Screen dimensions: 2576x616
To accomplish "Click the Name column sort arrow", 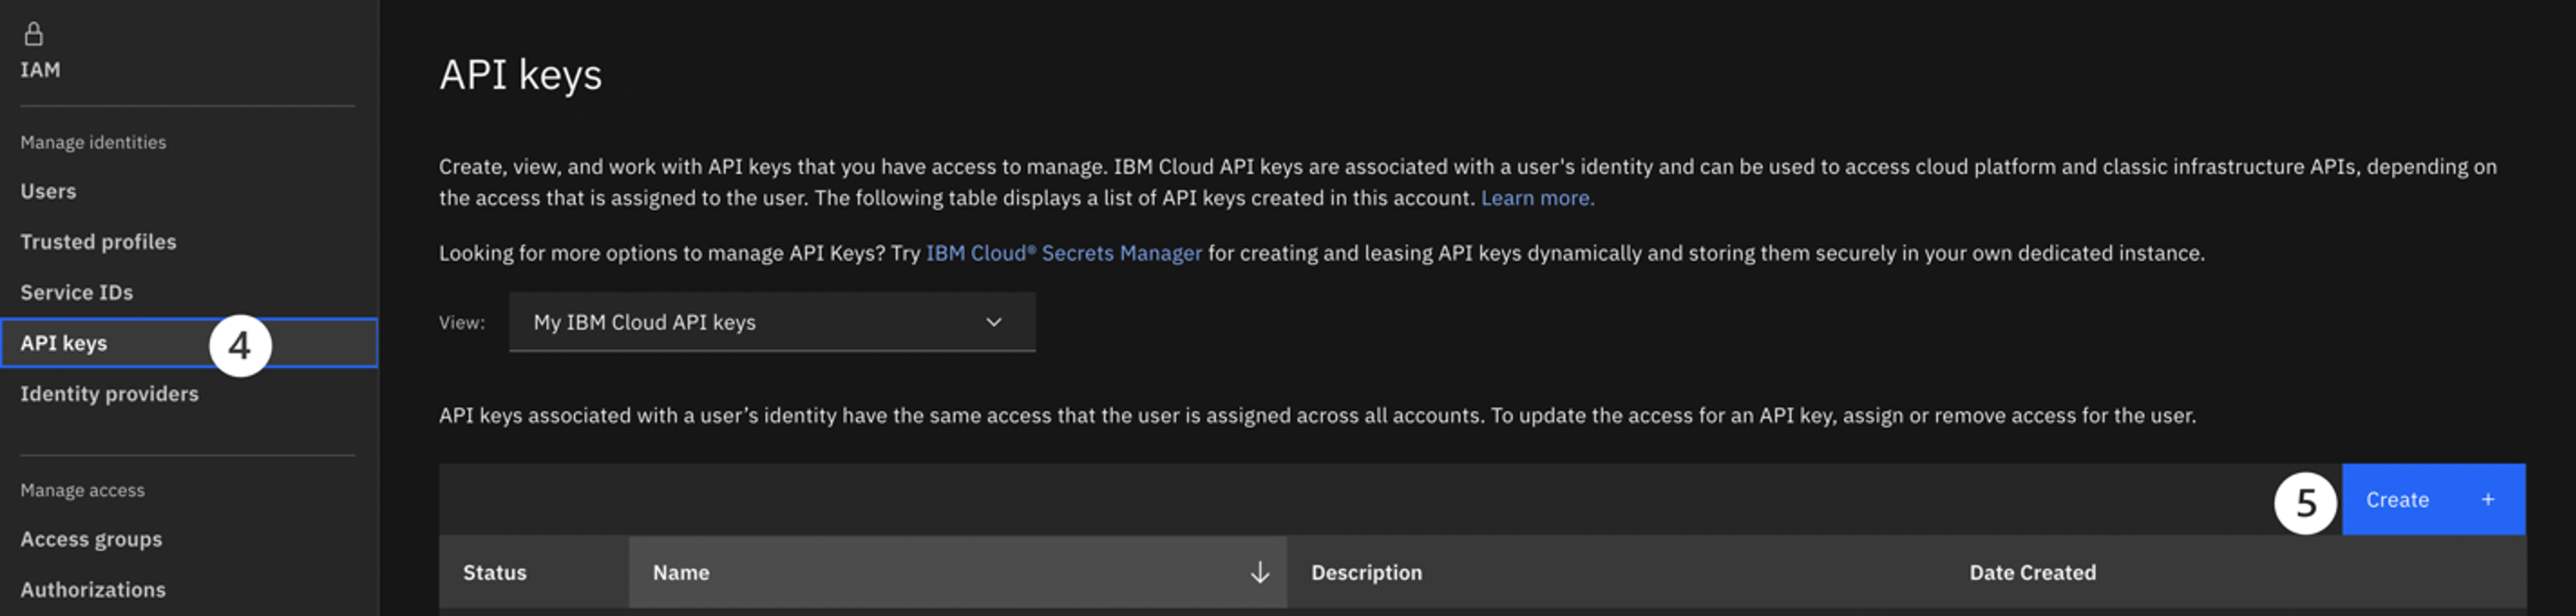I will point(1259,572).
